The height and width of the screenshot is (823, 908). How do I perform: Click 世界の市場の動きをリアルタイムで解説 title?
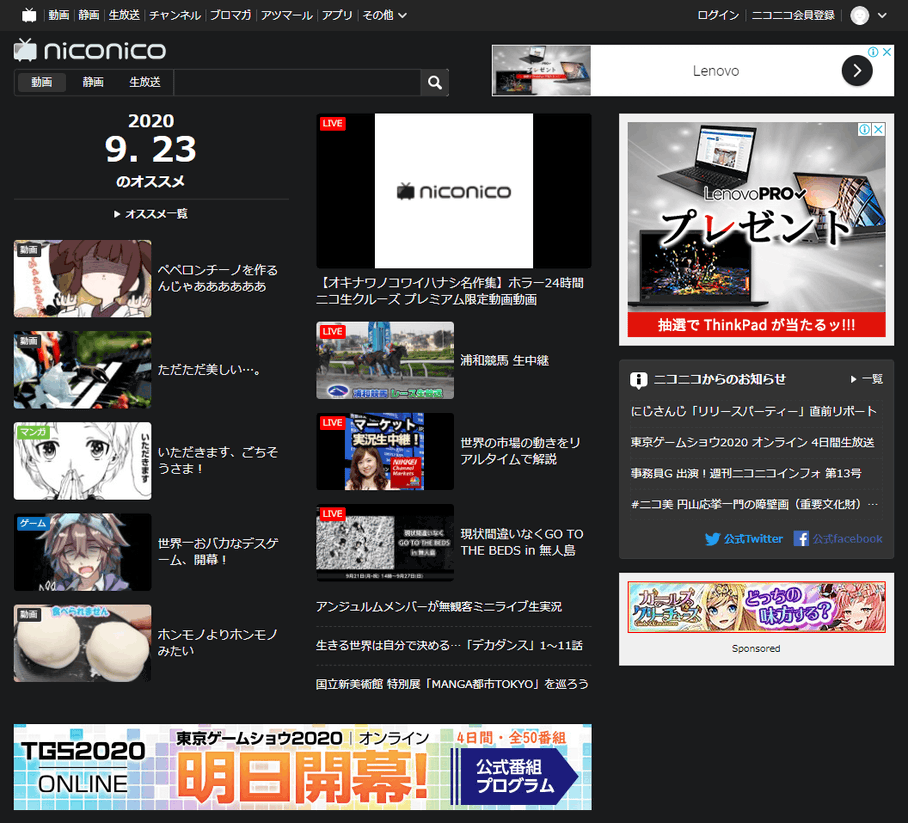521,451
